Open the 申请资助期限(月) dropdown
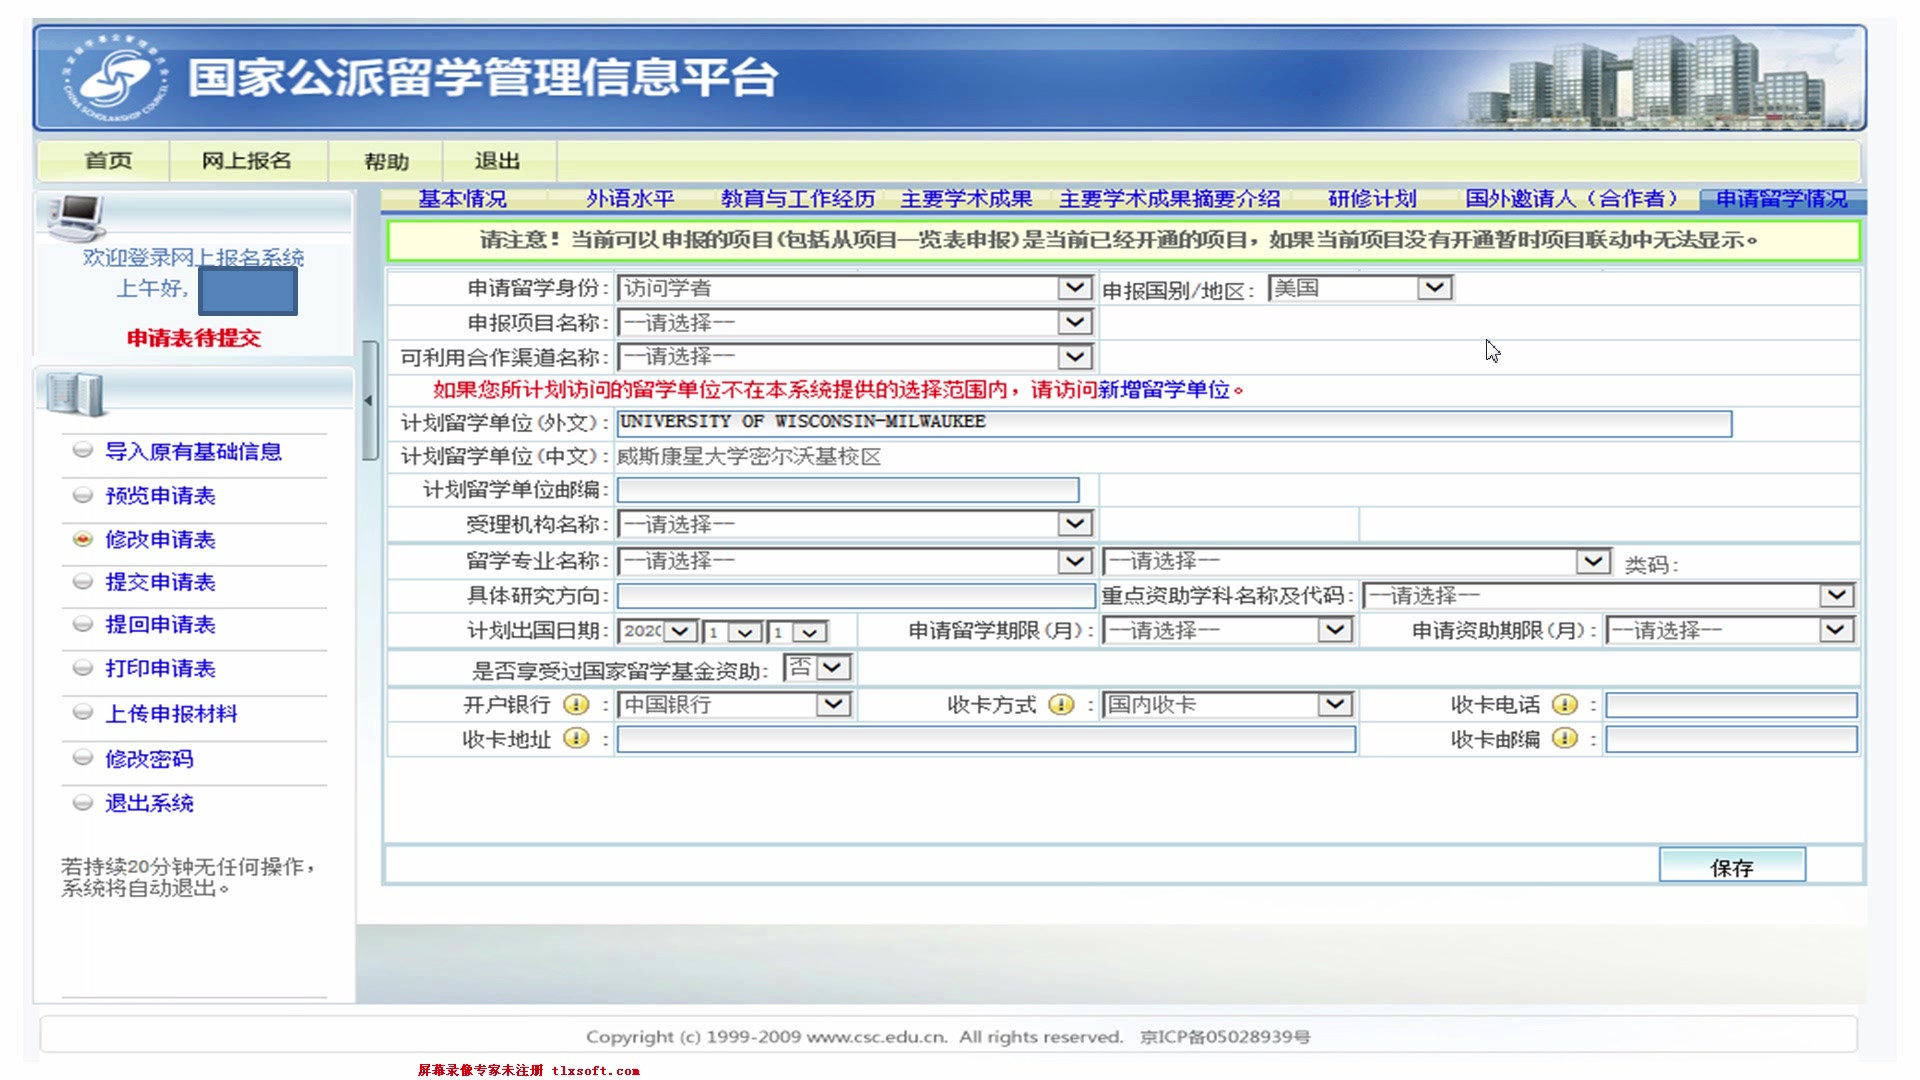 [1730, 630]
